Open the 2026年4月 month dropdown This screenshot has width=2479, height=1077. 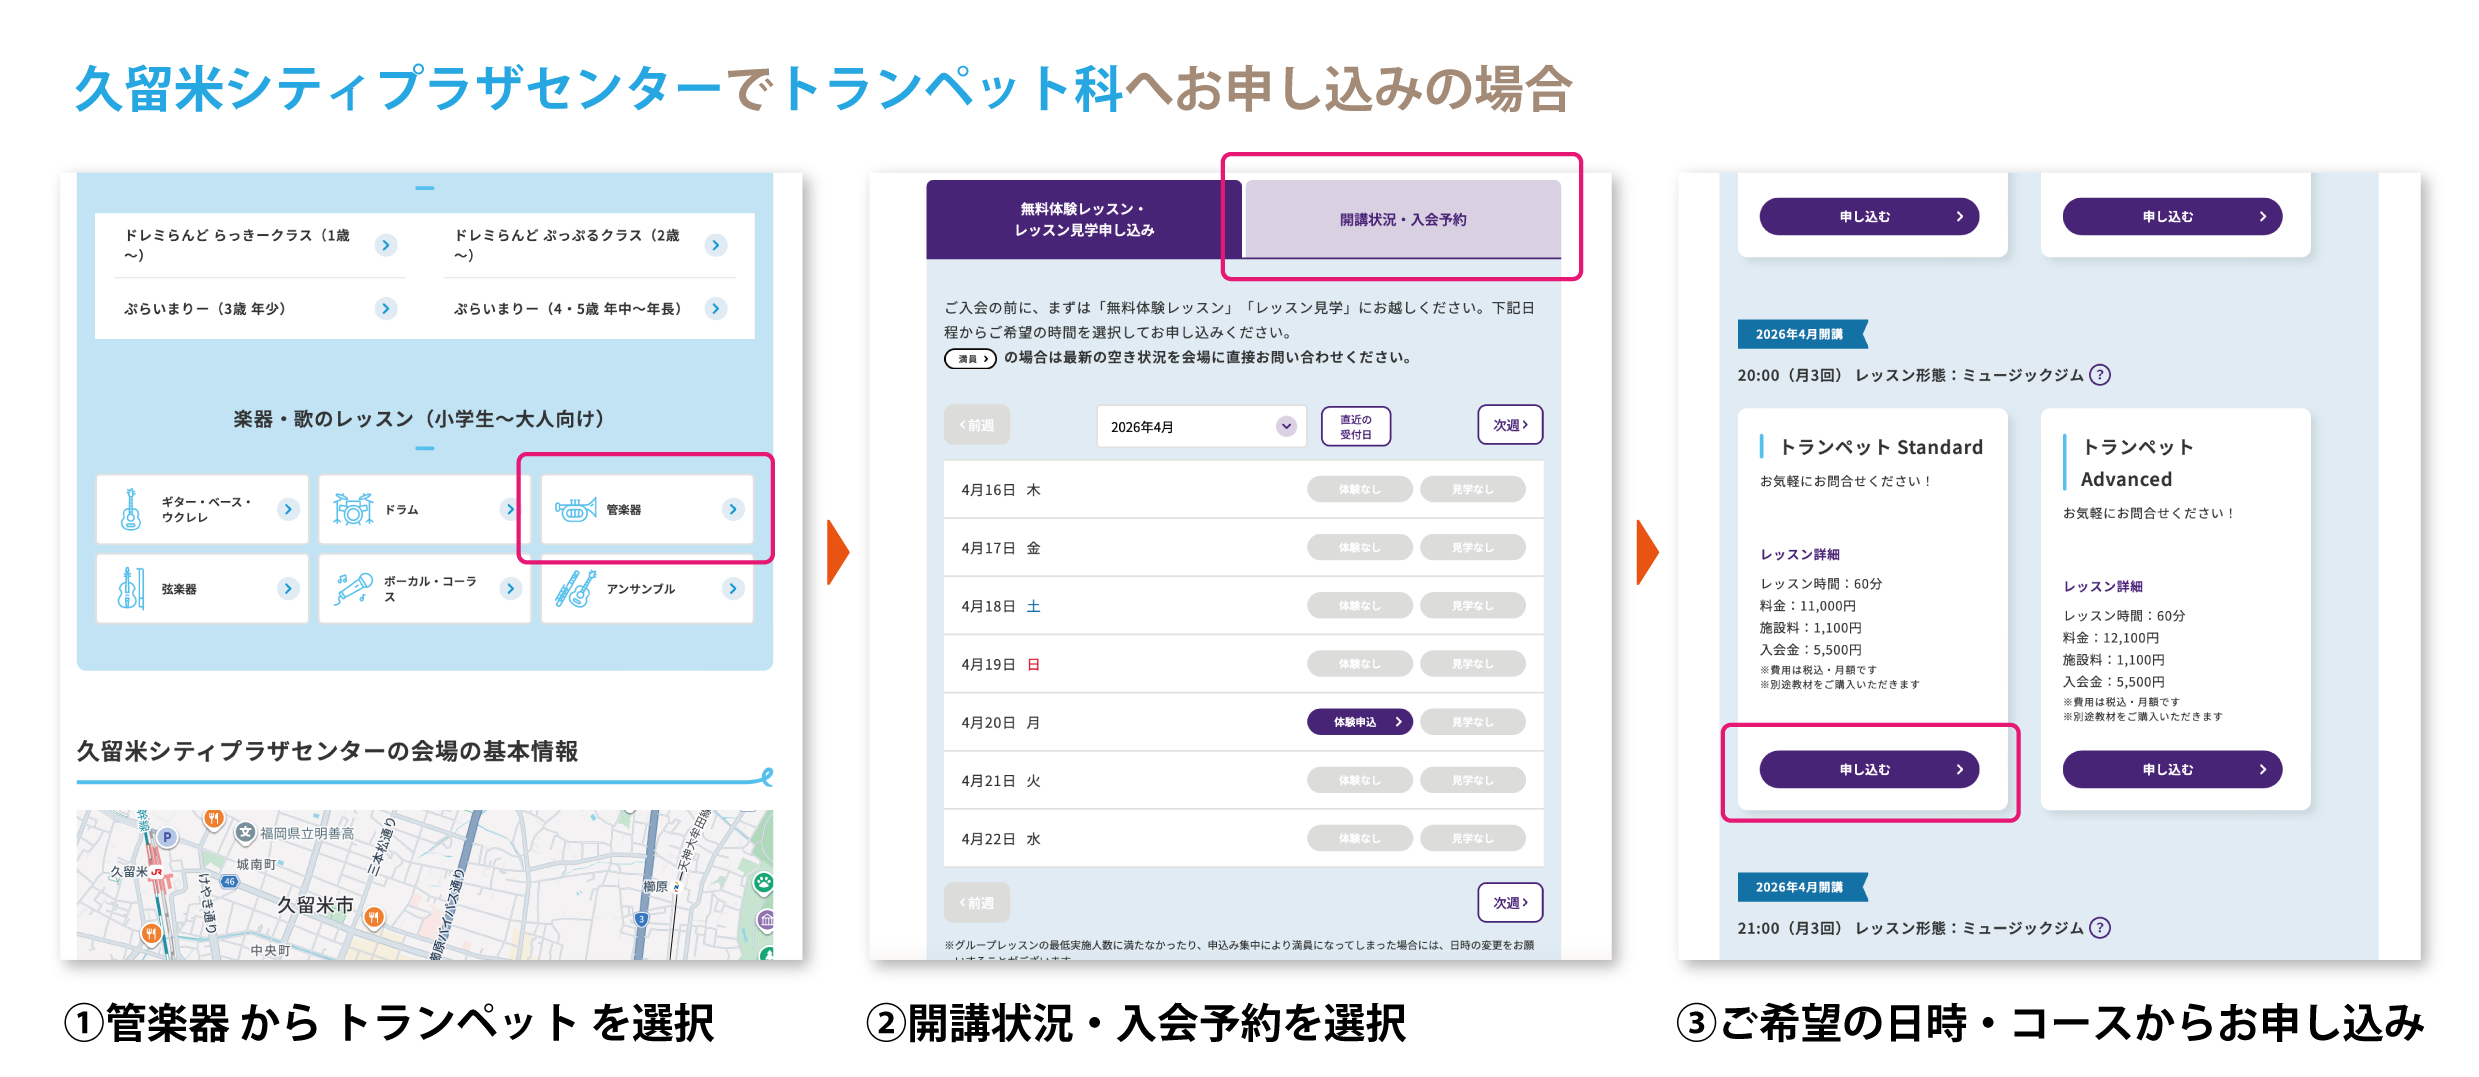(x=1200, y=427)
